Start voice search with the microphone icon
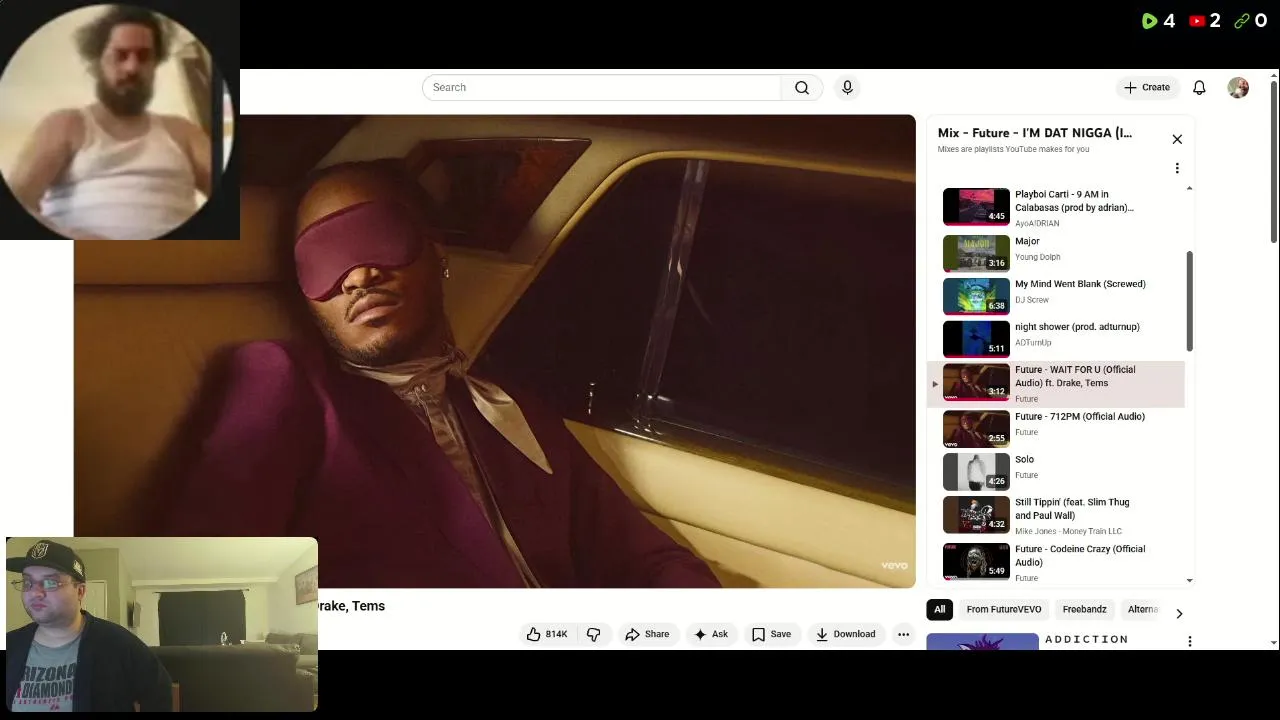Image resolution: width=1280 pixels, height=720 pixels. click(x=847, y=88)
